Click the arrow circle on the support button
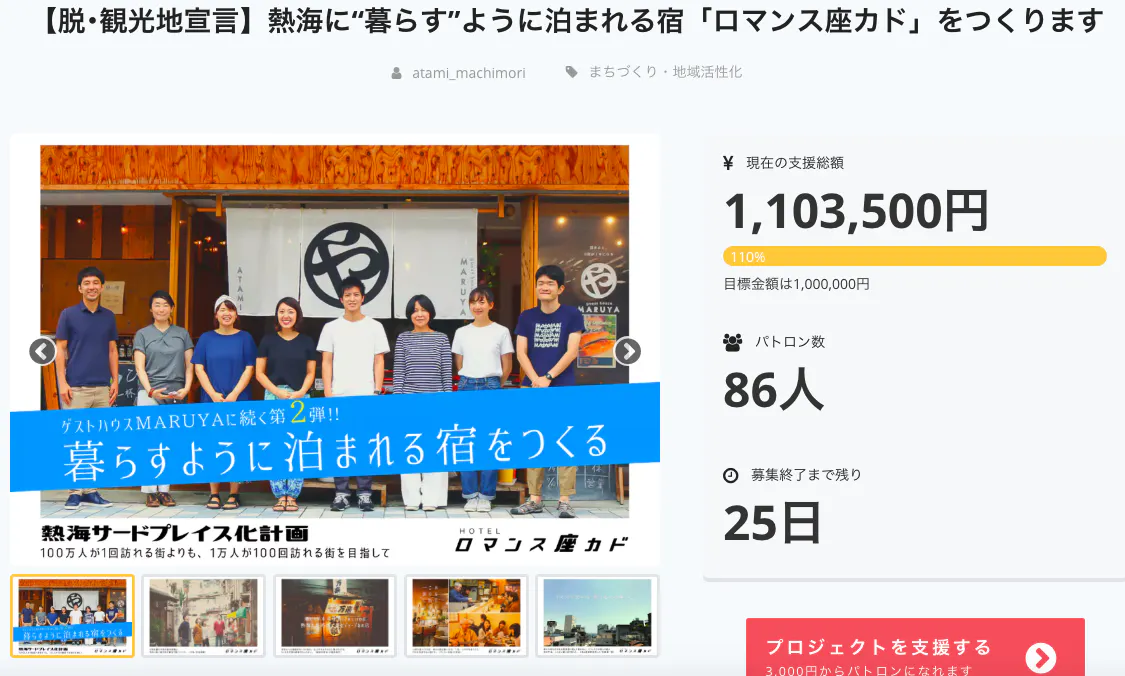This screenshot has height=676, width=1125. 1040,657
